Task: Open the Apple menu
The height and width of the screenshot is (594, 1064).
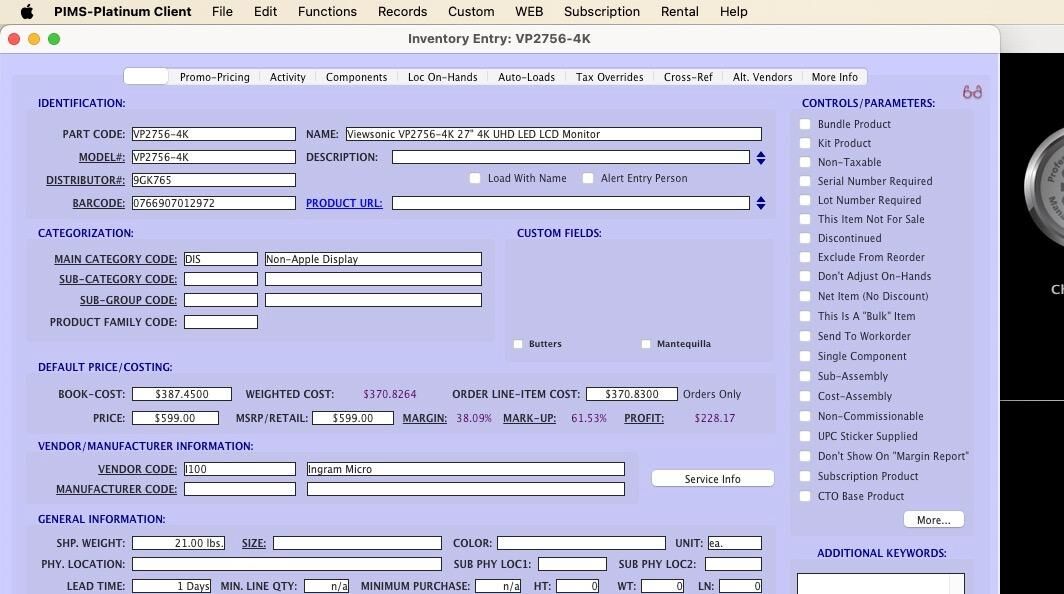Action: point(26,12)
